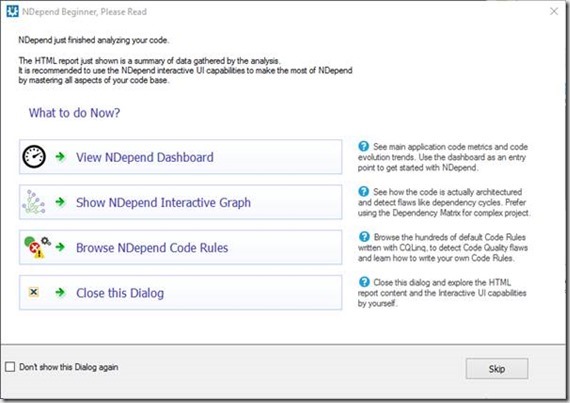Choose Browse NDepend Code Rules
Image resolution: width=570 pixels, height=403 pixels.
(x=180, y=247)
